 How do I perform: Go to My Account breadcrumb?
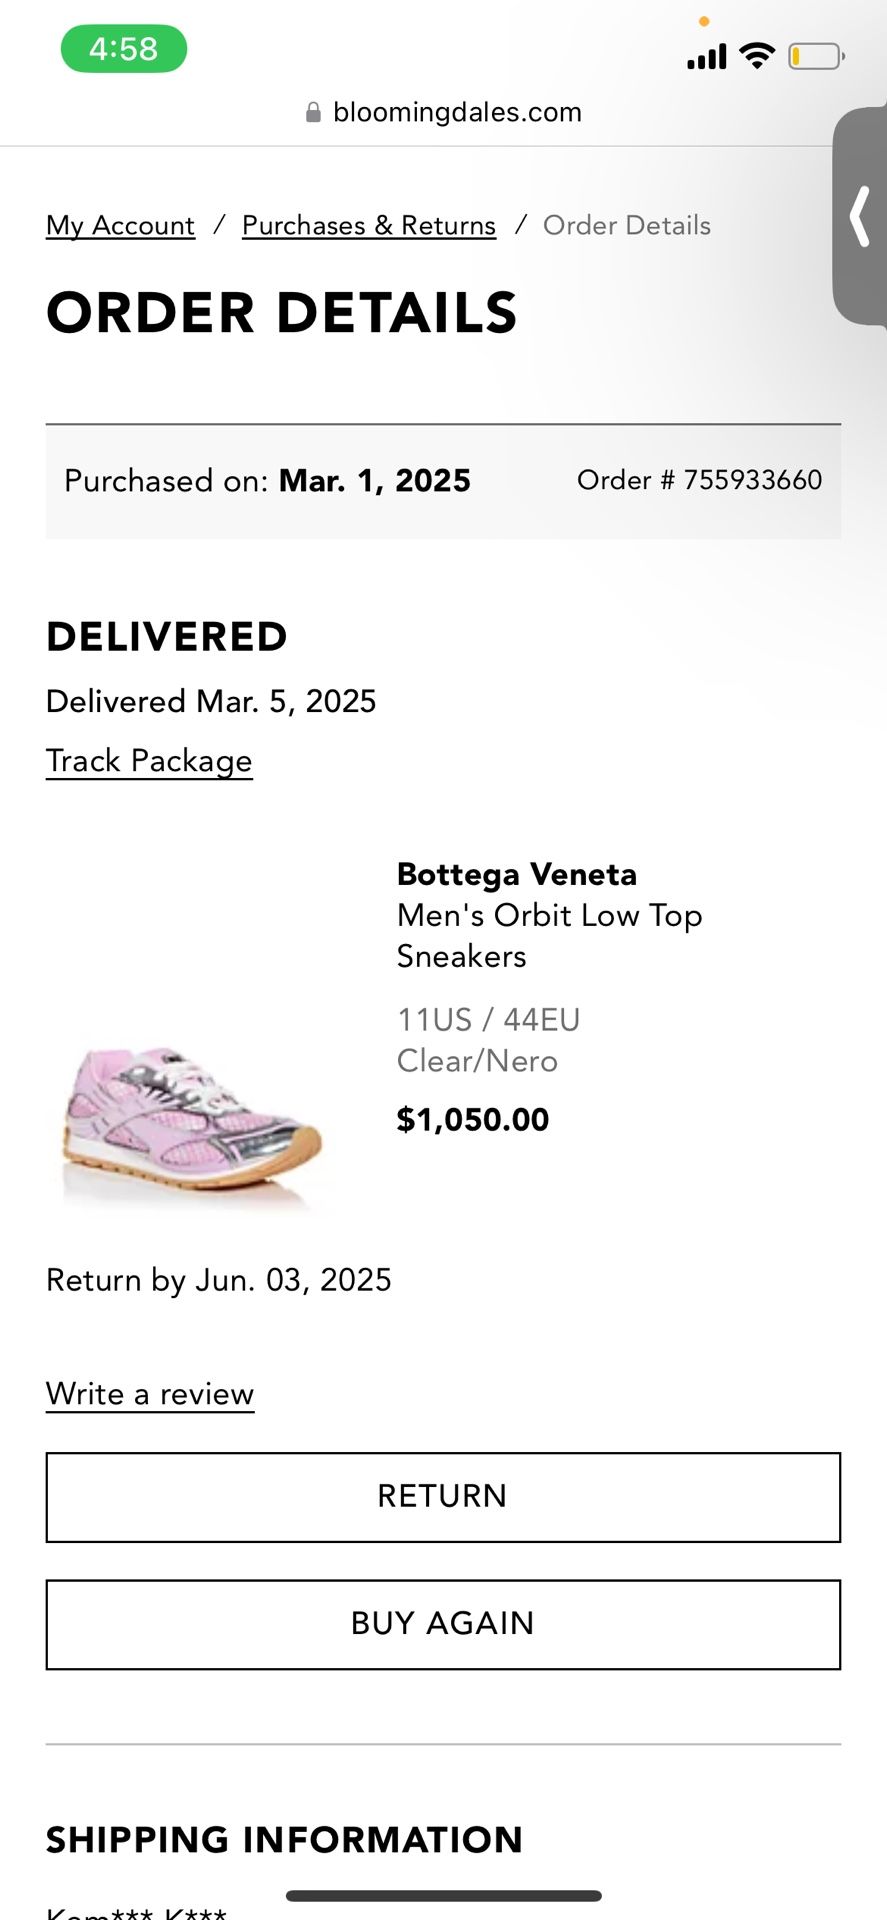tap(120, 226)
